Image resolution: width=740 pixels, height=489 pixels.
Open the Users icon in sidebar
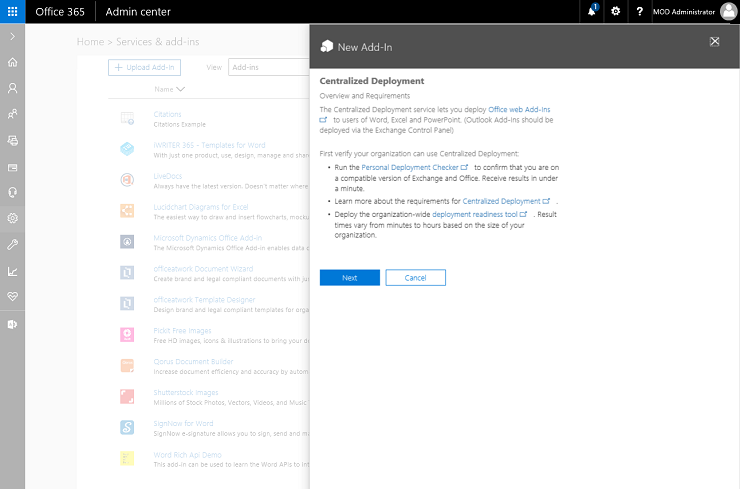tap(12, 88)
